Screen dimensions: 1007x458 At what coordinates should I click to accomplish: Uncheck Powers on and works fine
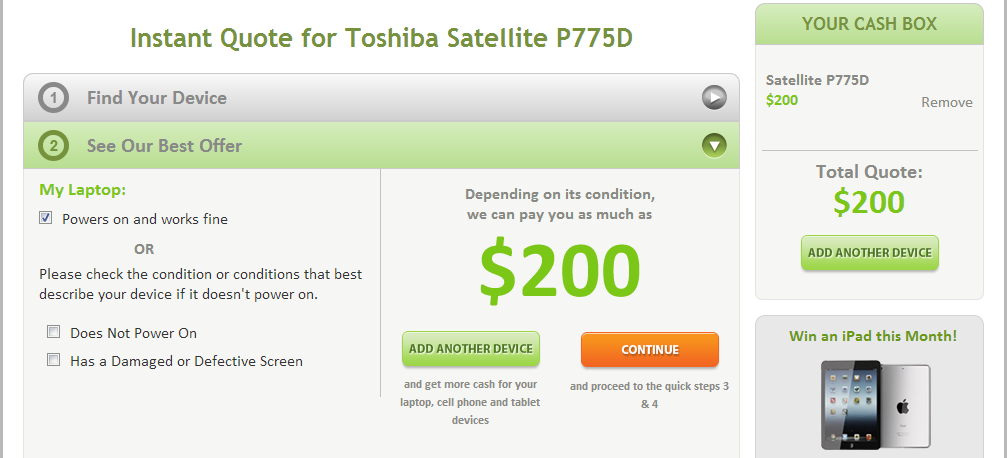click(46, 218)
